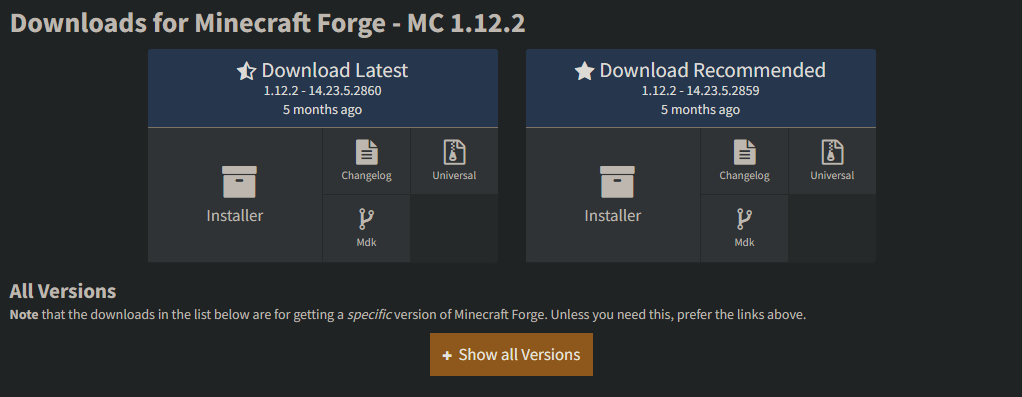Click the Universal zip file icon under Recommended

point(832,152)
